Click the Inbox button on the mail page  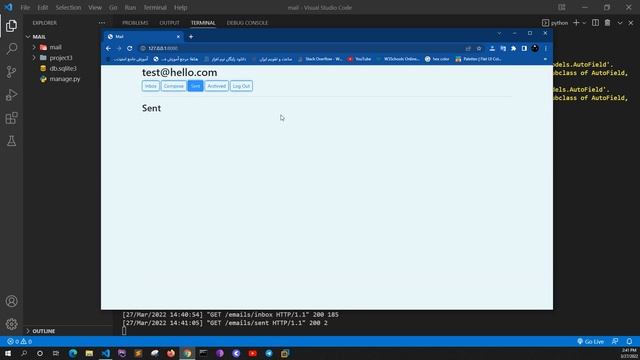[x=151, y=86]
